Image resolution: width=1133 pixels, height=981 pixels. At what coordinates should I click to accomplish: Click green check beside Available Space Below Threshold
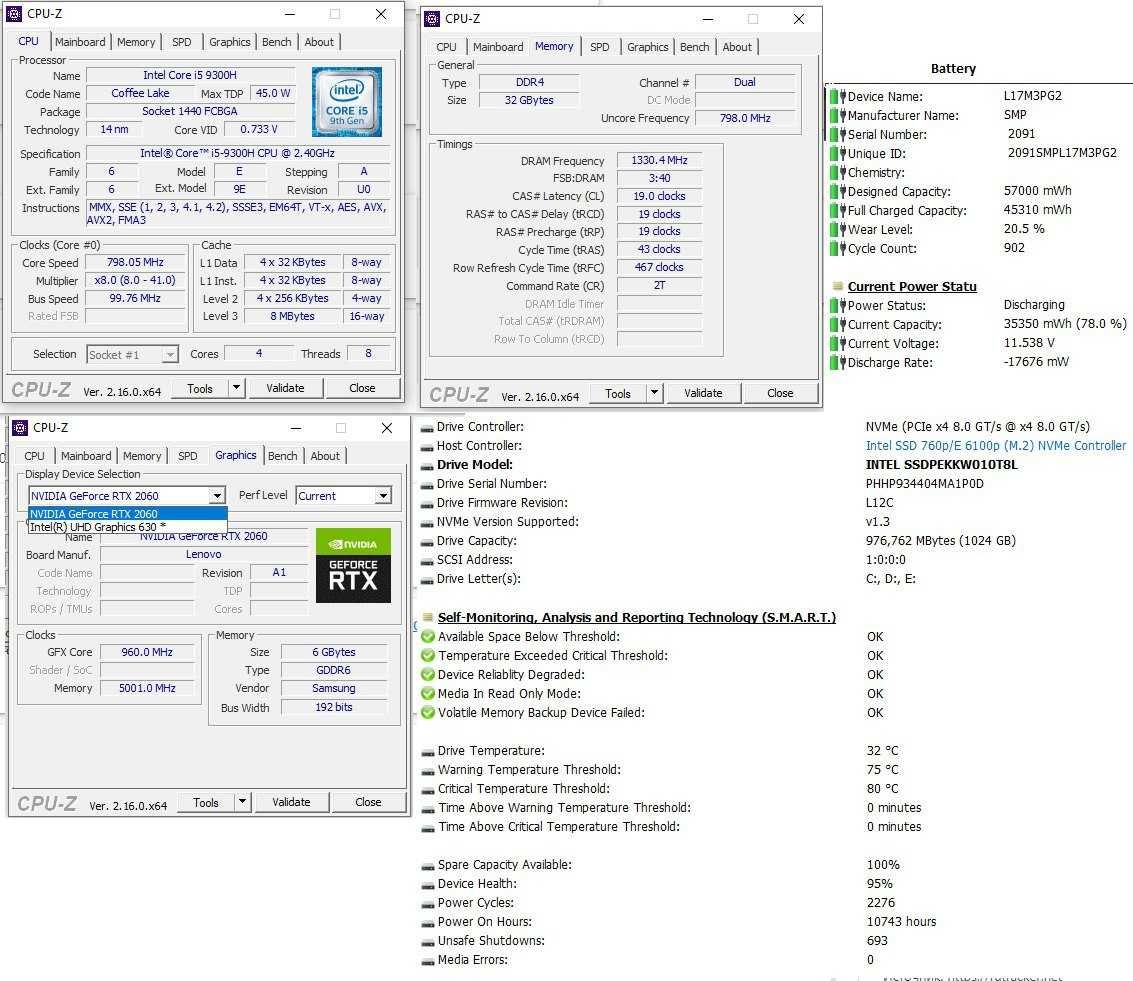tap(428, 636)
